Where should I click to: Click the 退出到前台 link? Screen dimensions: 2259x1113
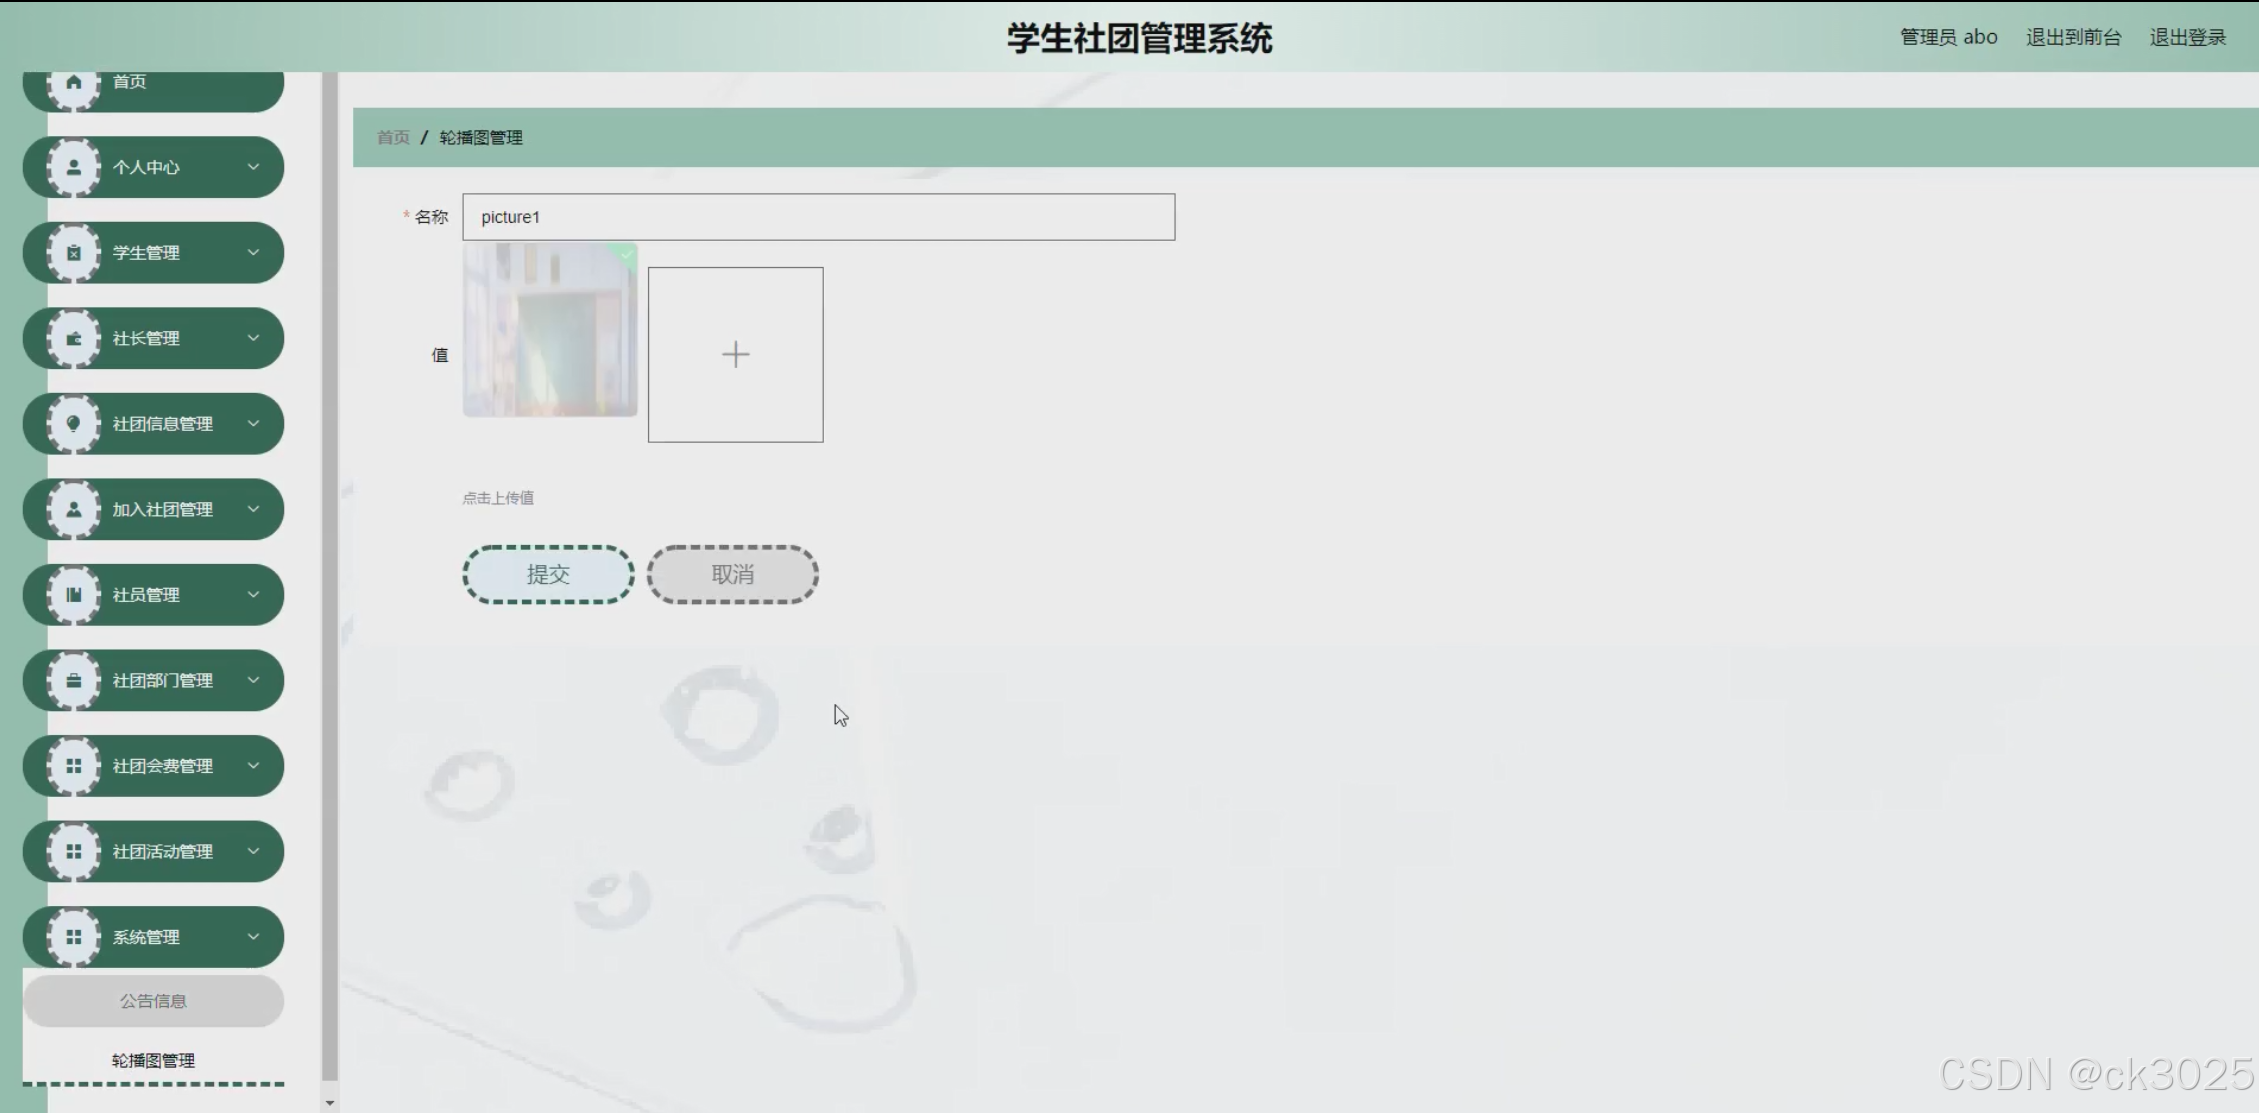pos(2073,38)
